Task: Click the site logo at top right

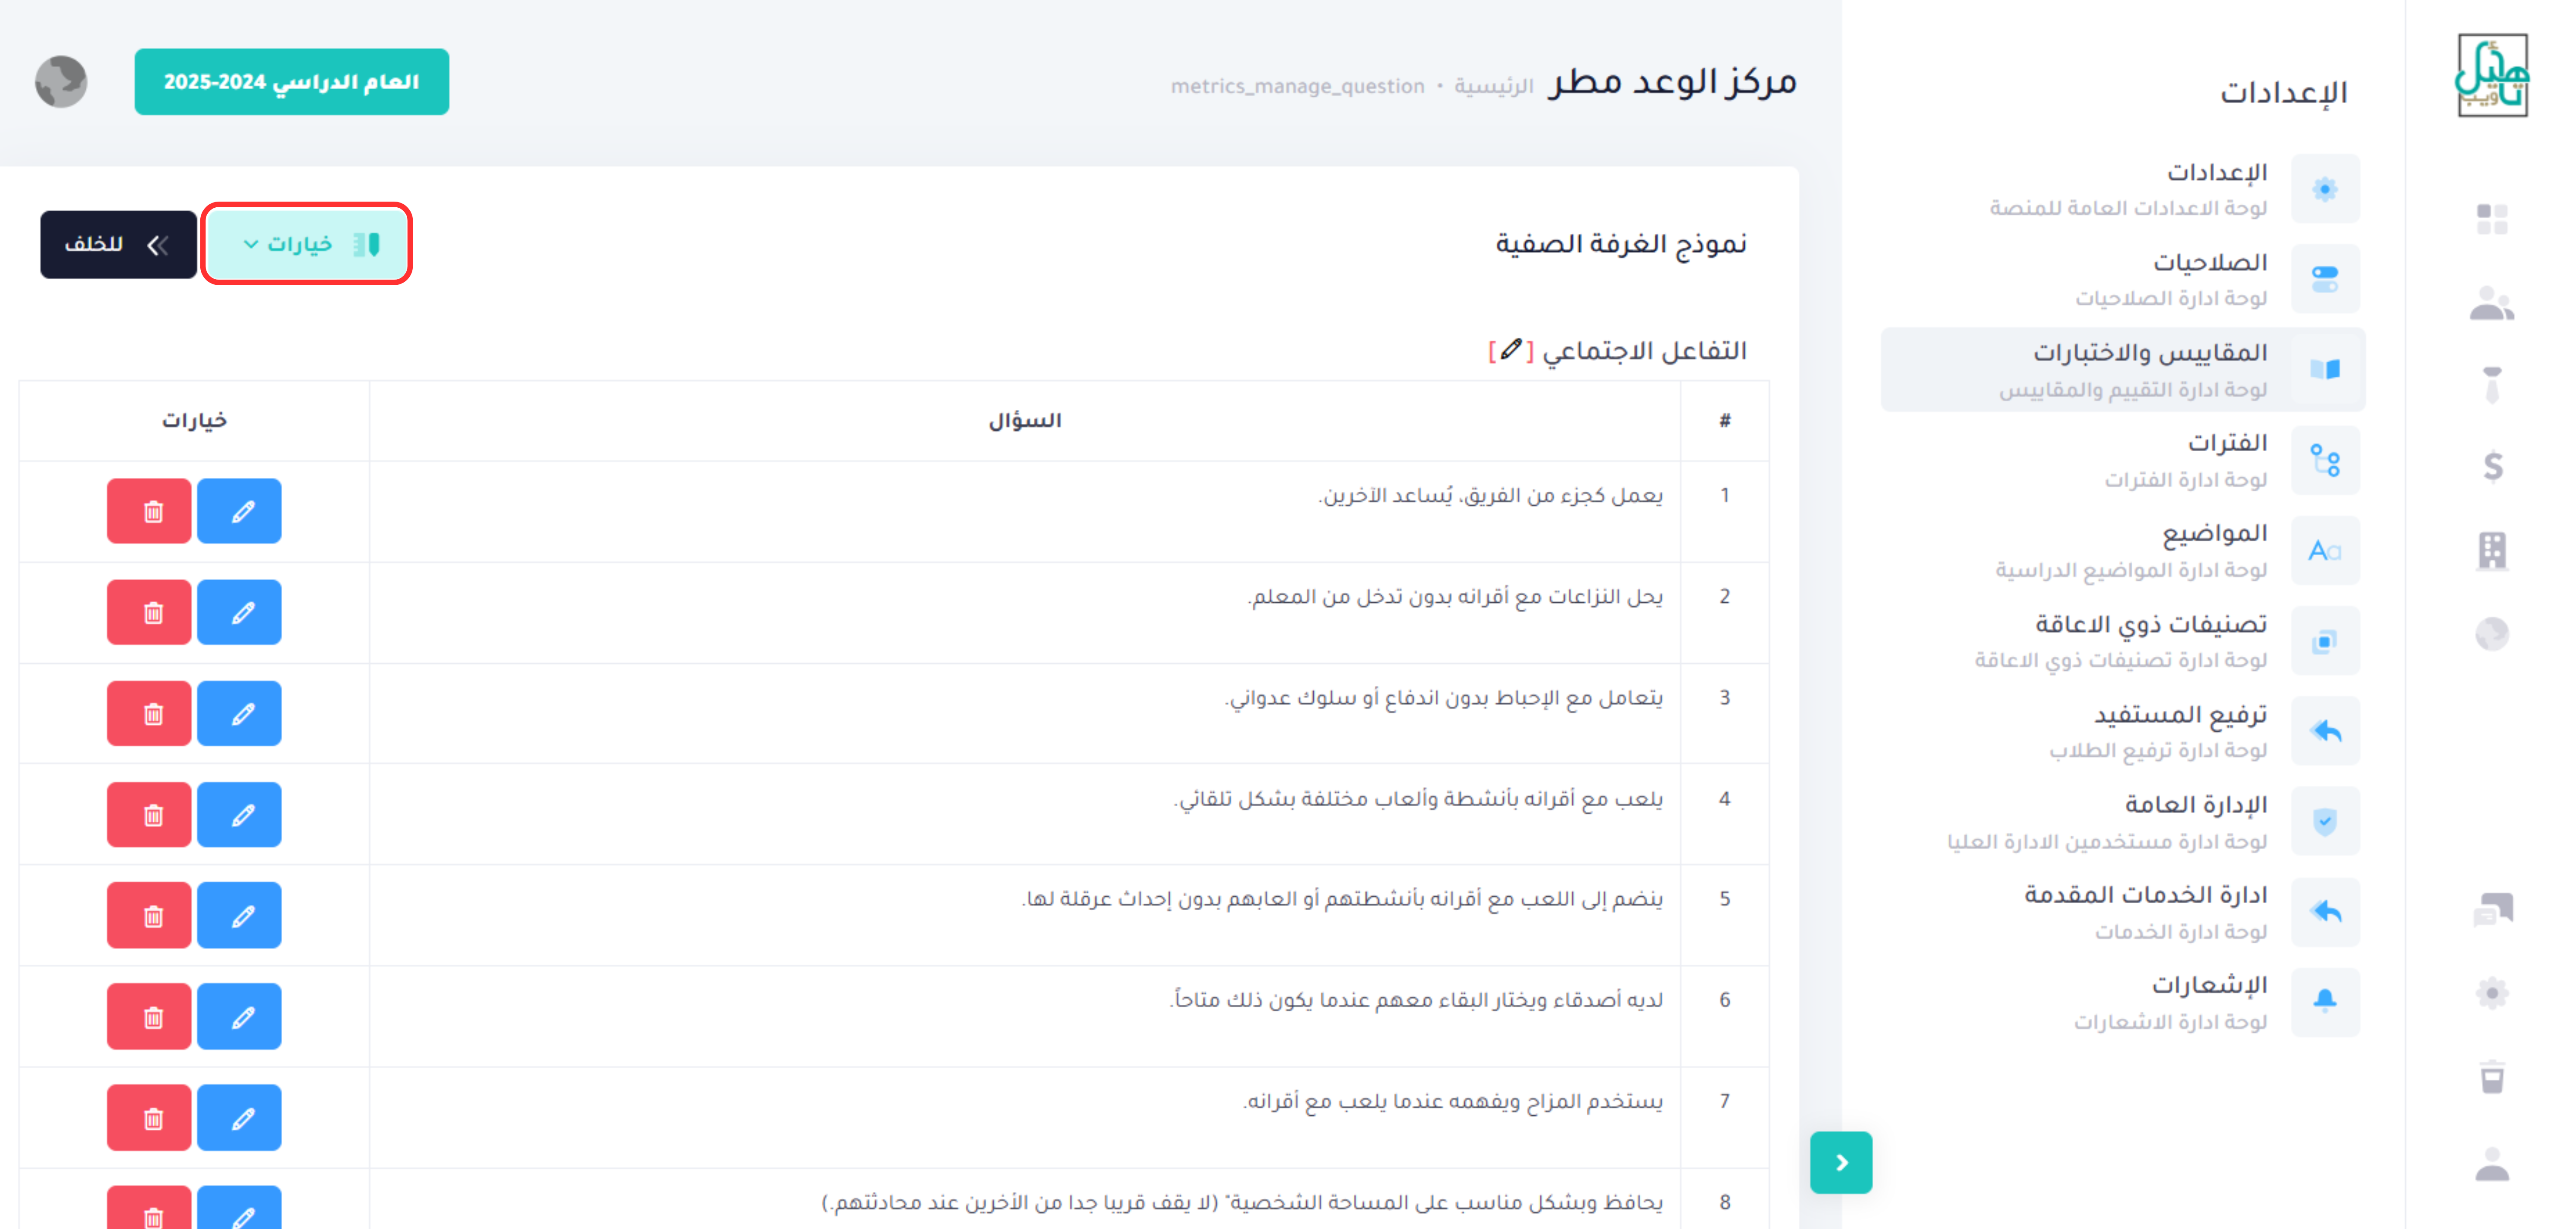Action: pyautogui.click(x=2492, y=76)
